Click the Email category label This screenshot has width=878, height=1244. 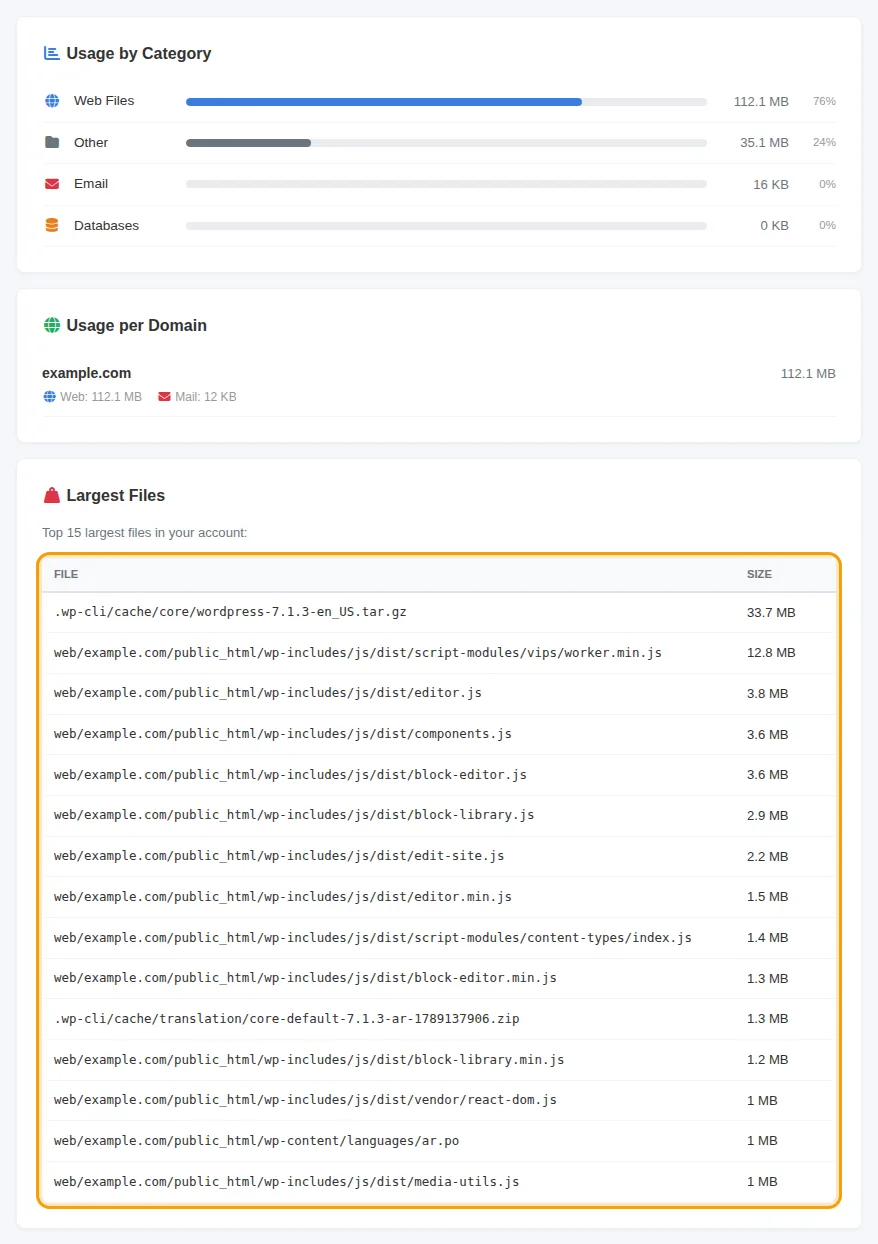(91, 184)
